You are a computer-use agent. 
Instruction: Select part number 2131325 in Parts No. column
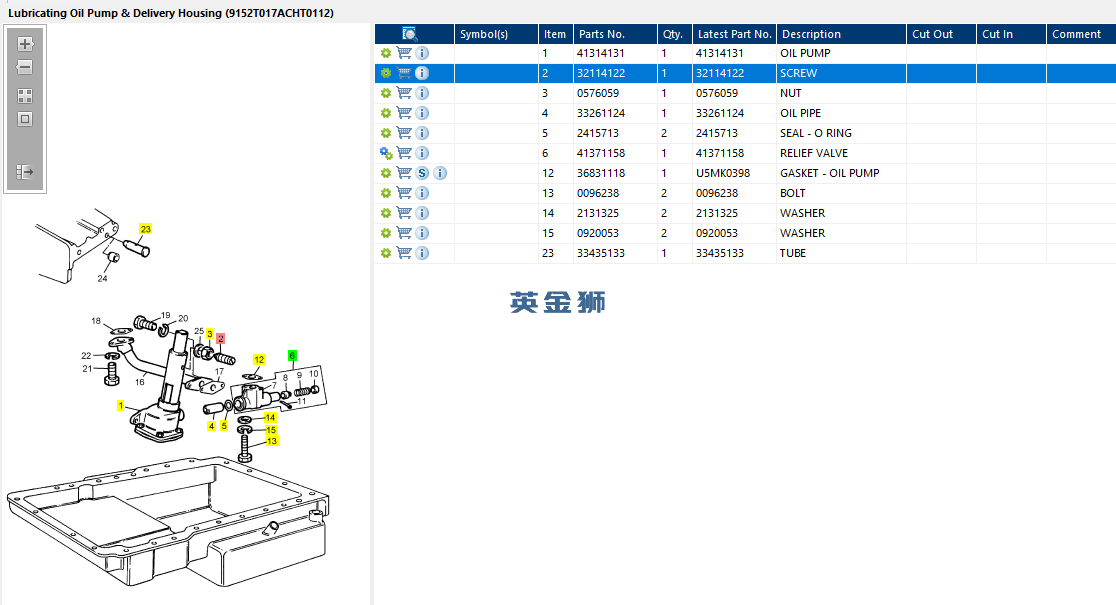[598, 213]
